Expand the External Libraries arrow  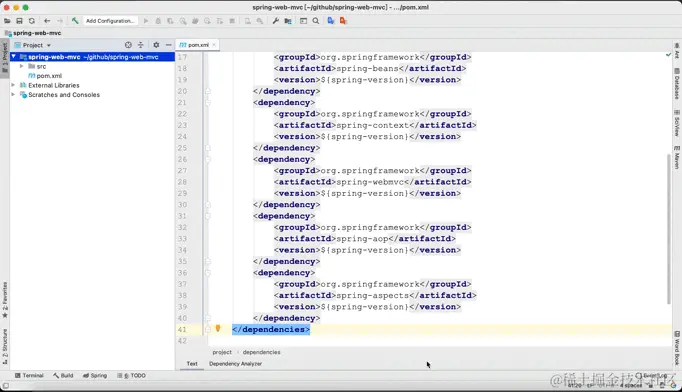[13, 85]
